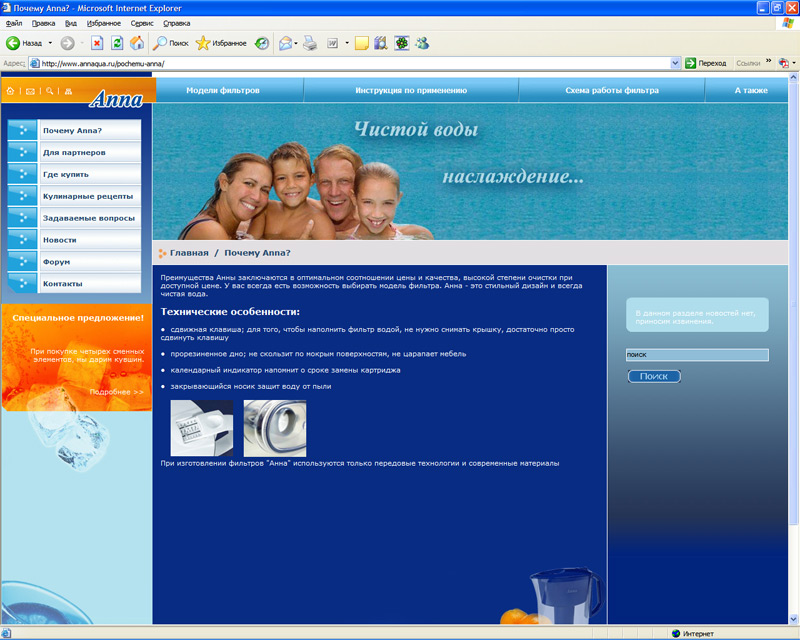800x640 pixels.
Task: Expand the Ссылки links toolbar chevron
Action: pyautogui.click(x=768, y=61)
